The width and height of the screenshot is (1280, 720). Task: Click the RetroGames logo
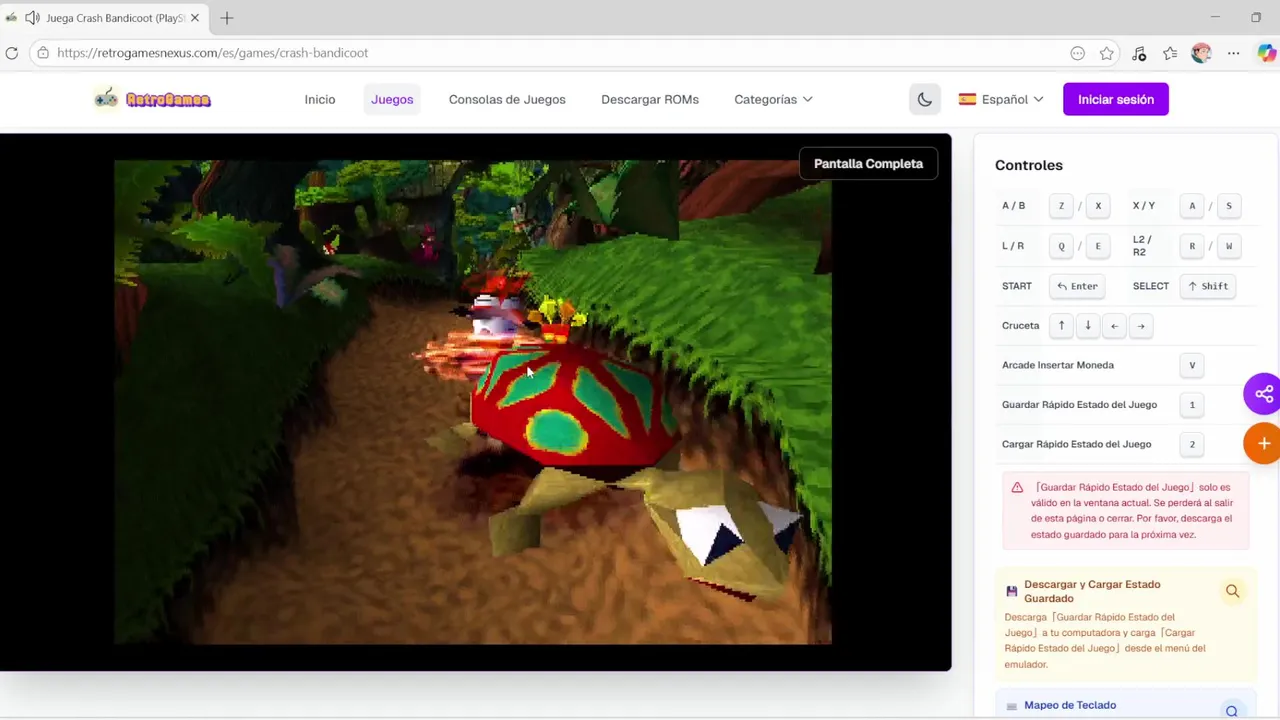(152, 99)
